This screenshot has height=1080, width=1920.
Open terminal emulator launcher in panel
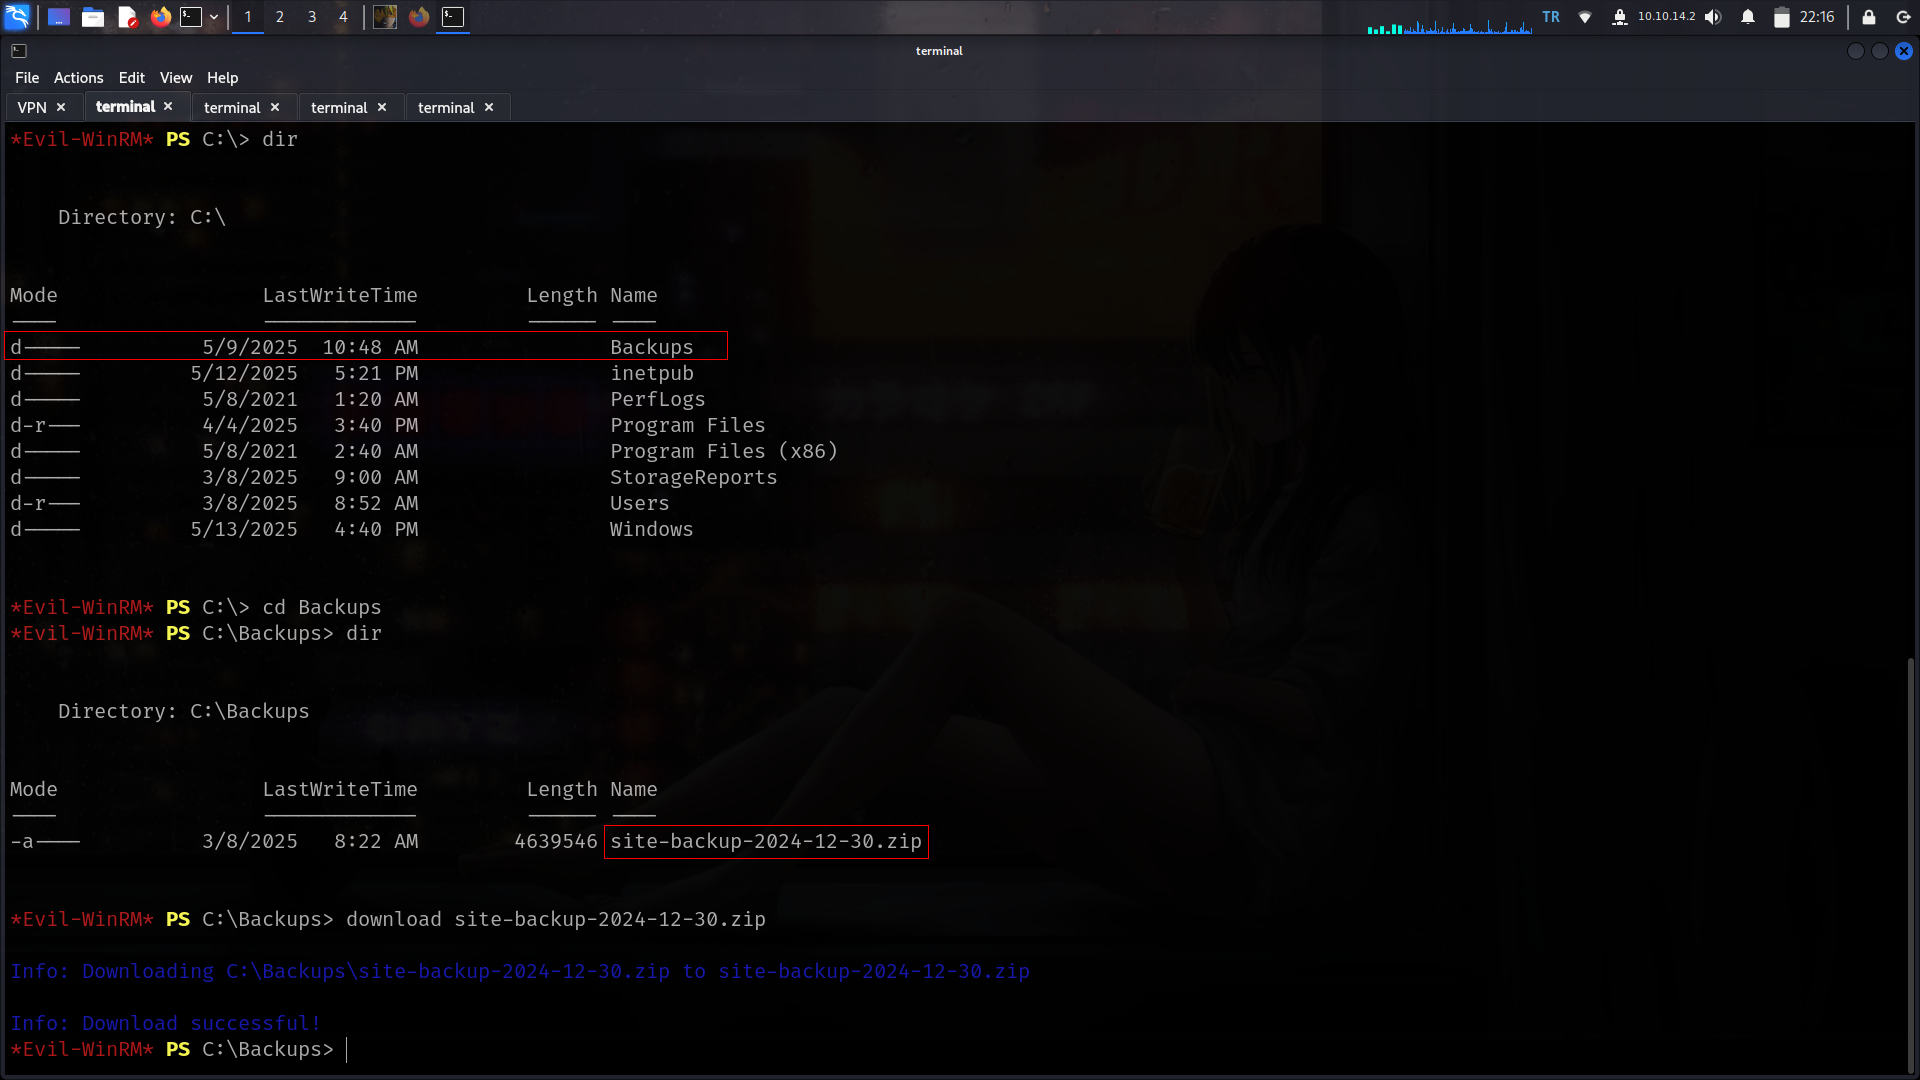pyautogui.click(x=191, y=17)
